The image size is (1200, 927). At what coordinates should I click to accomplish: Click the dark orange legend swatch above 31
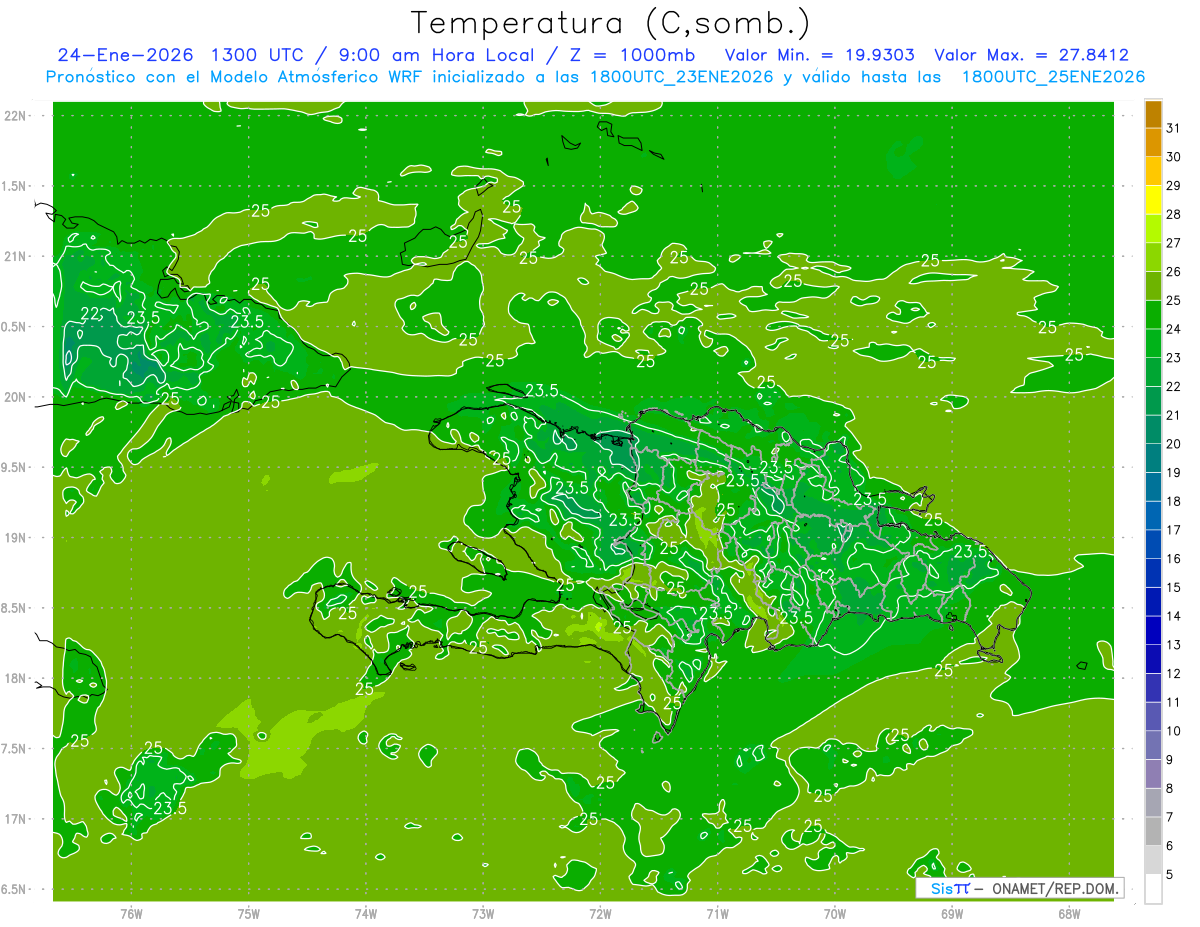coord(1153,114)
